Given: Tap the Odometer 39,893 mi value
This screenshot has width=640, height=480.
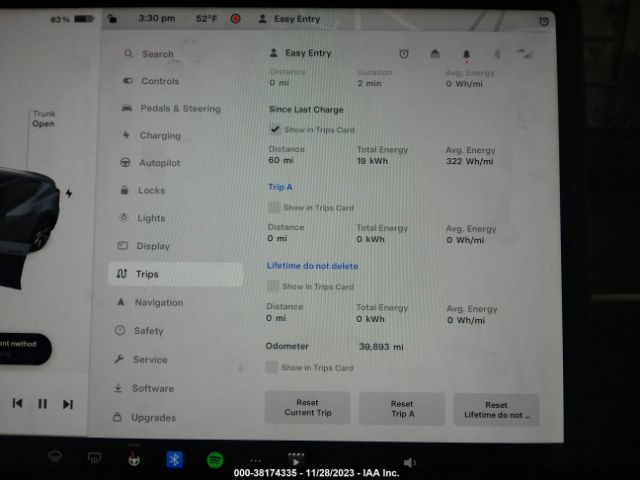Looking at the screenshot, I should [381, 347].
